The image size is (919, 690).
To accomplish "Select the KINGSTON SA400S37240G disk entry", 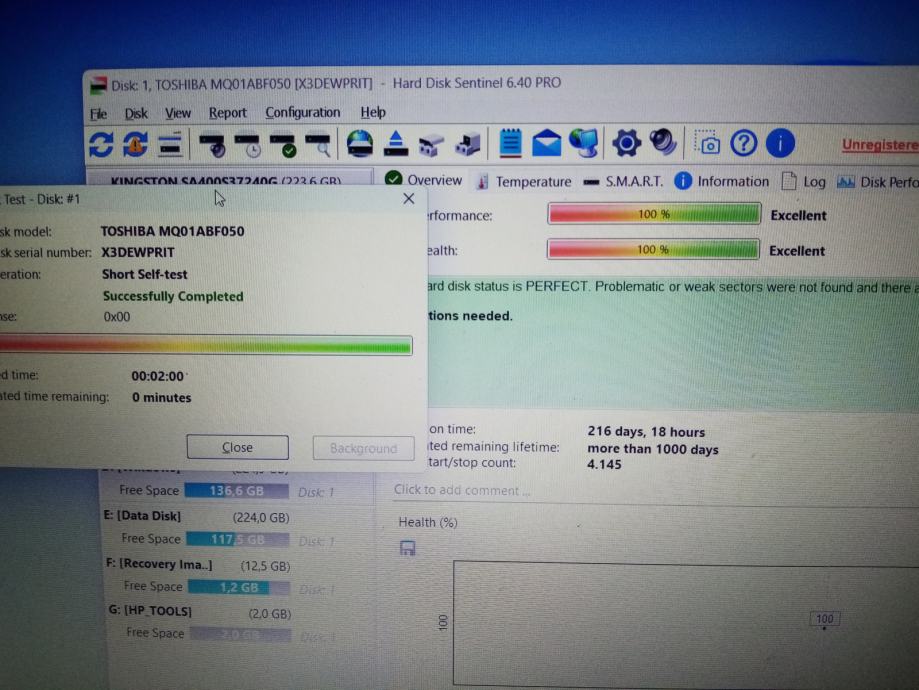I will point(229,179).
